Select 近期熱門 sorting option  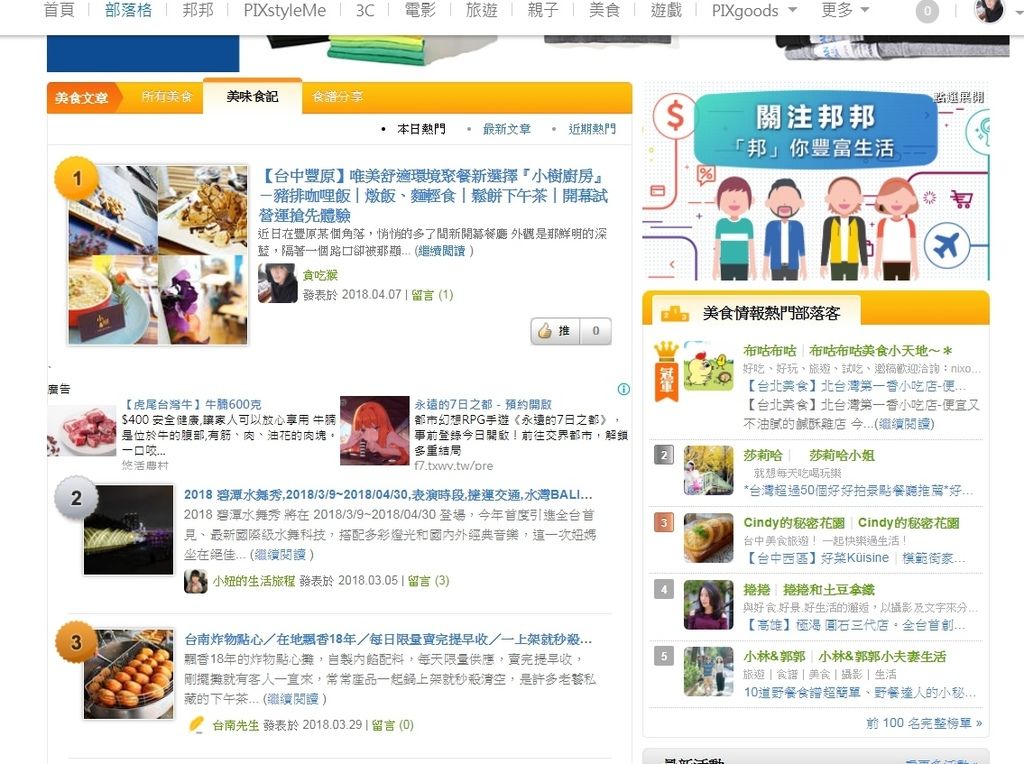[592, 129]
